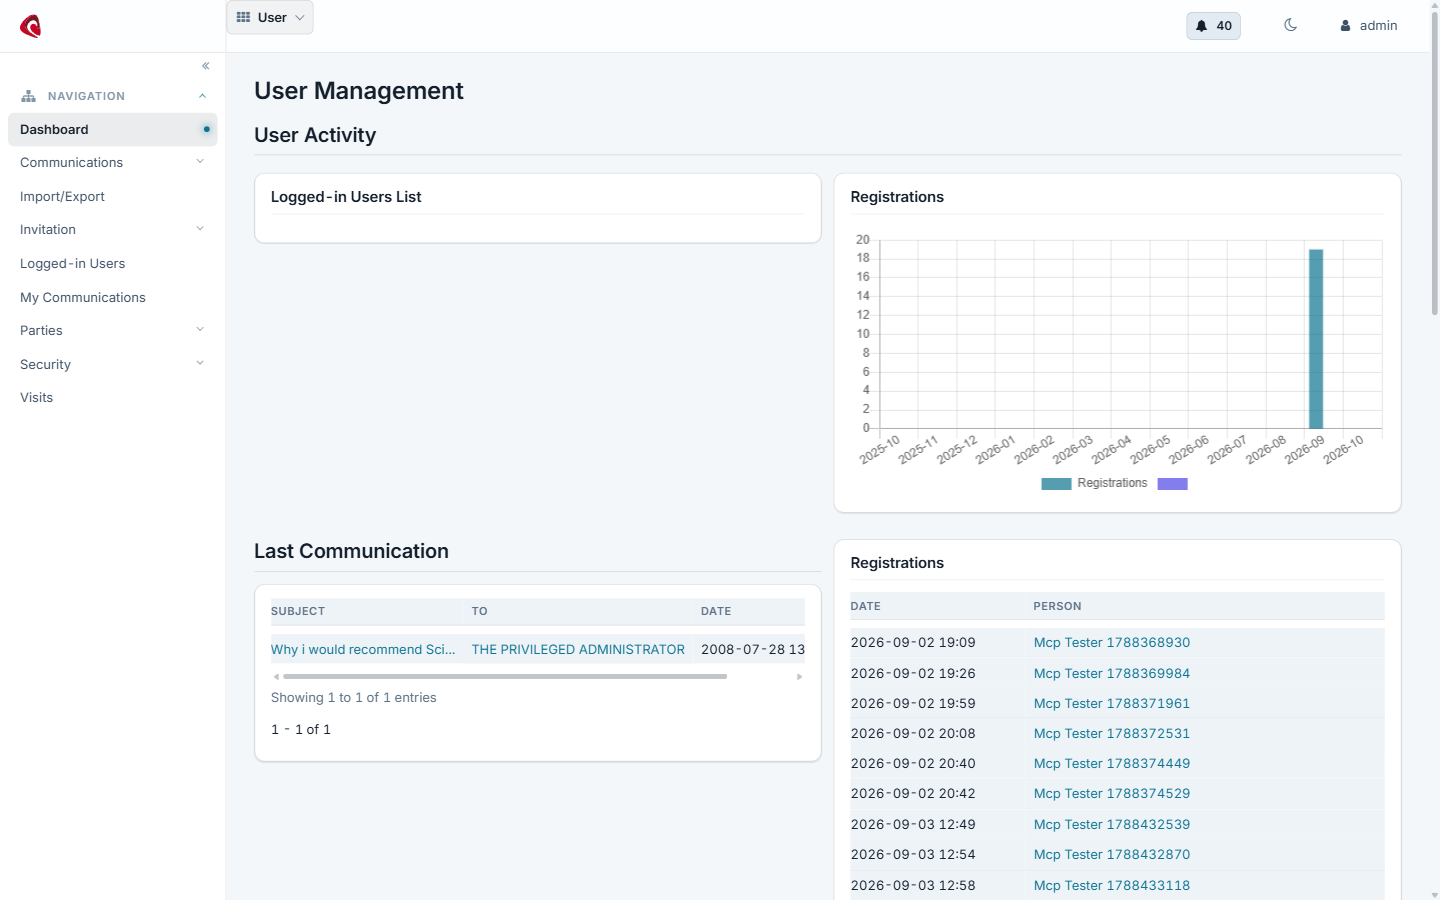The image size is (1440, 900).
Task: Sort communications by To column
Action: point(480,611)
